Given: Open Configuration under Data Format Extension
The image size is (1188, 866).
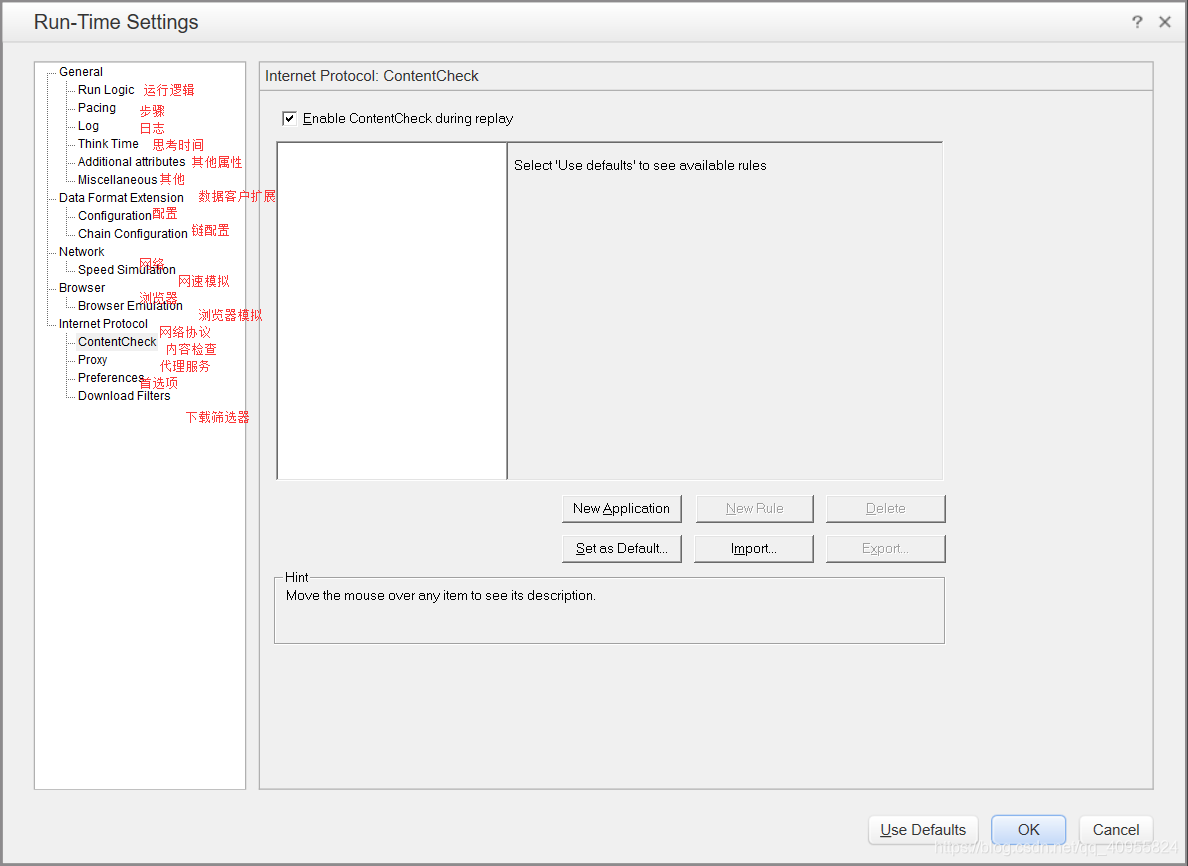Looking at the screenshot, I should click(114, 216).
